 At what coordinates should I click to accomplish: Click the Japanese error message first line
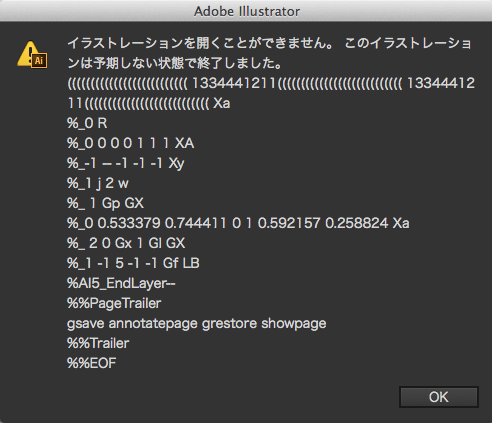(269, 43)
